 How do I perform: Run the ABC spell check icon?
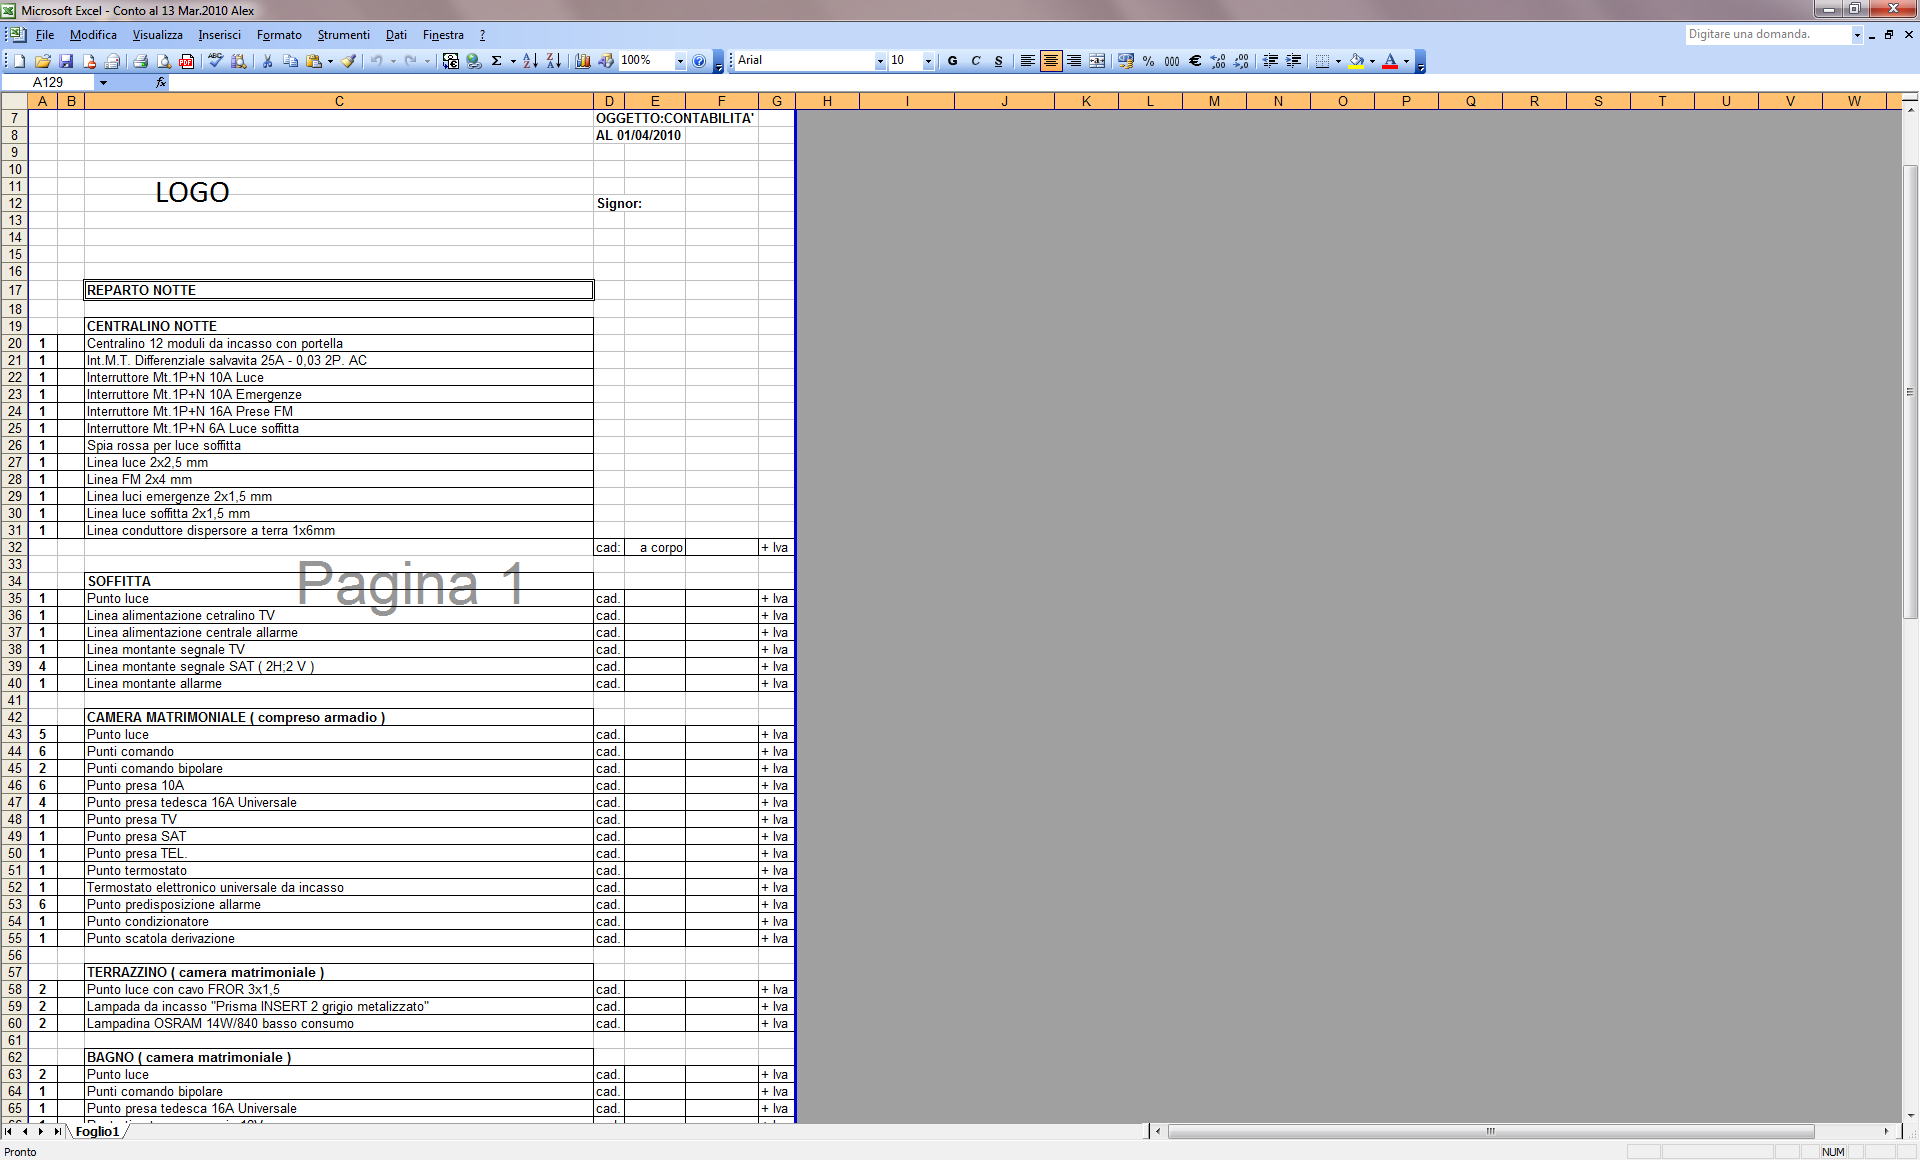click(215, 61)
